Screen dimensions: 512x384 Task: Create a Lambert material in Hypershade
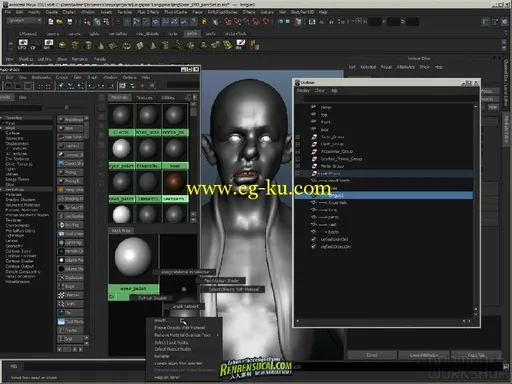[x=70, y=146]
